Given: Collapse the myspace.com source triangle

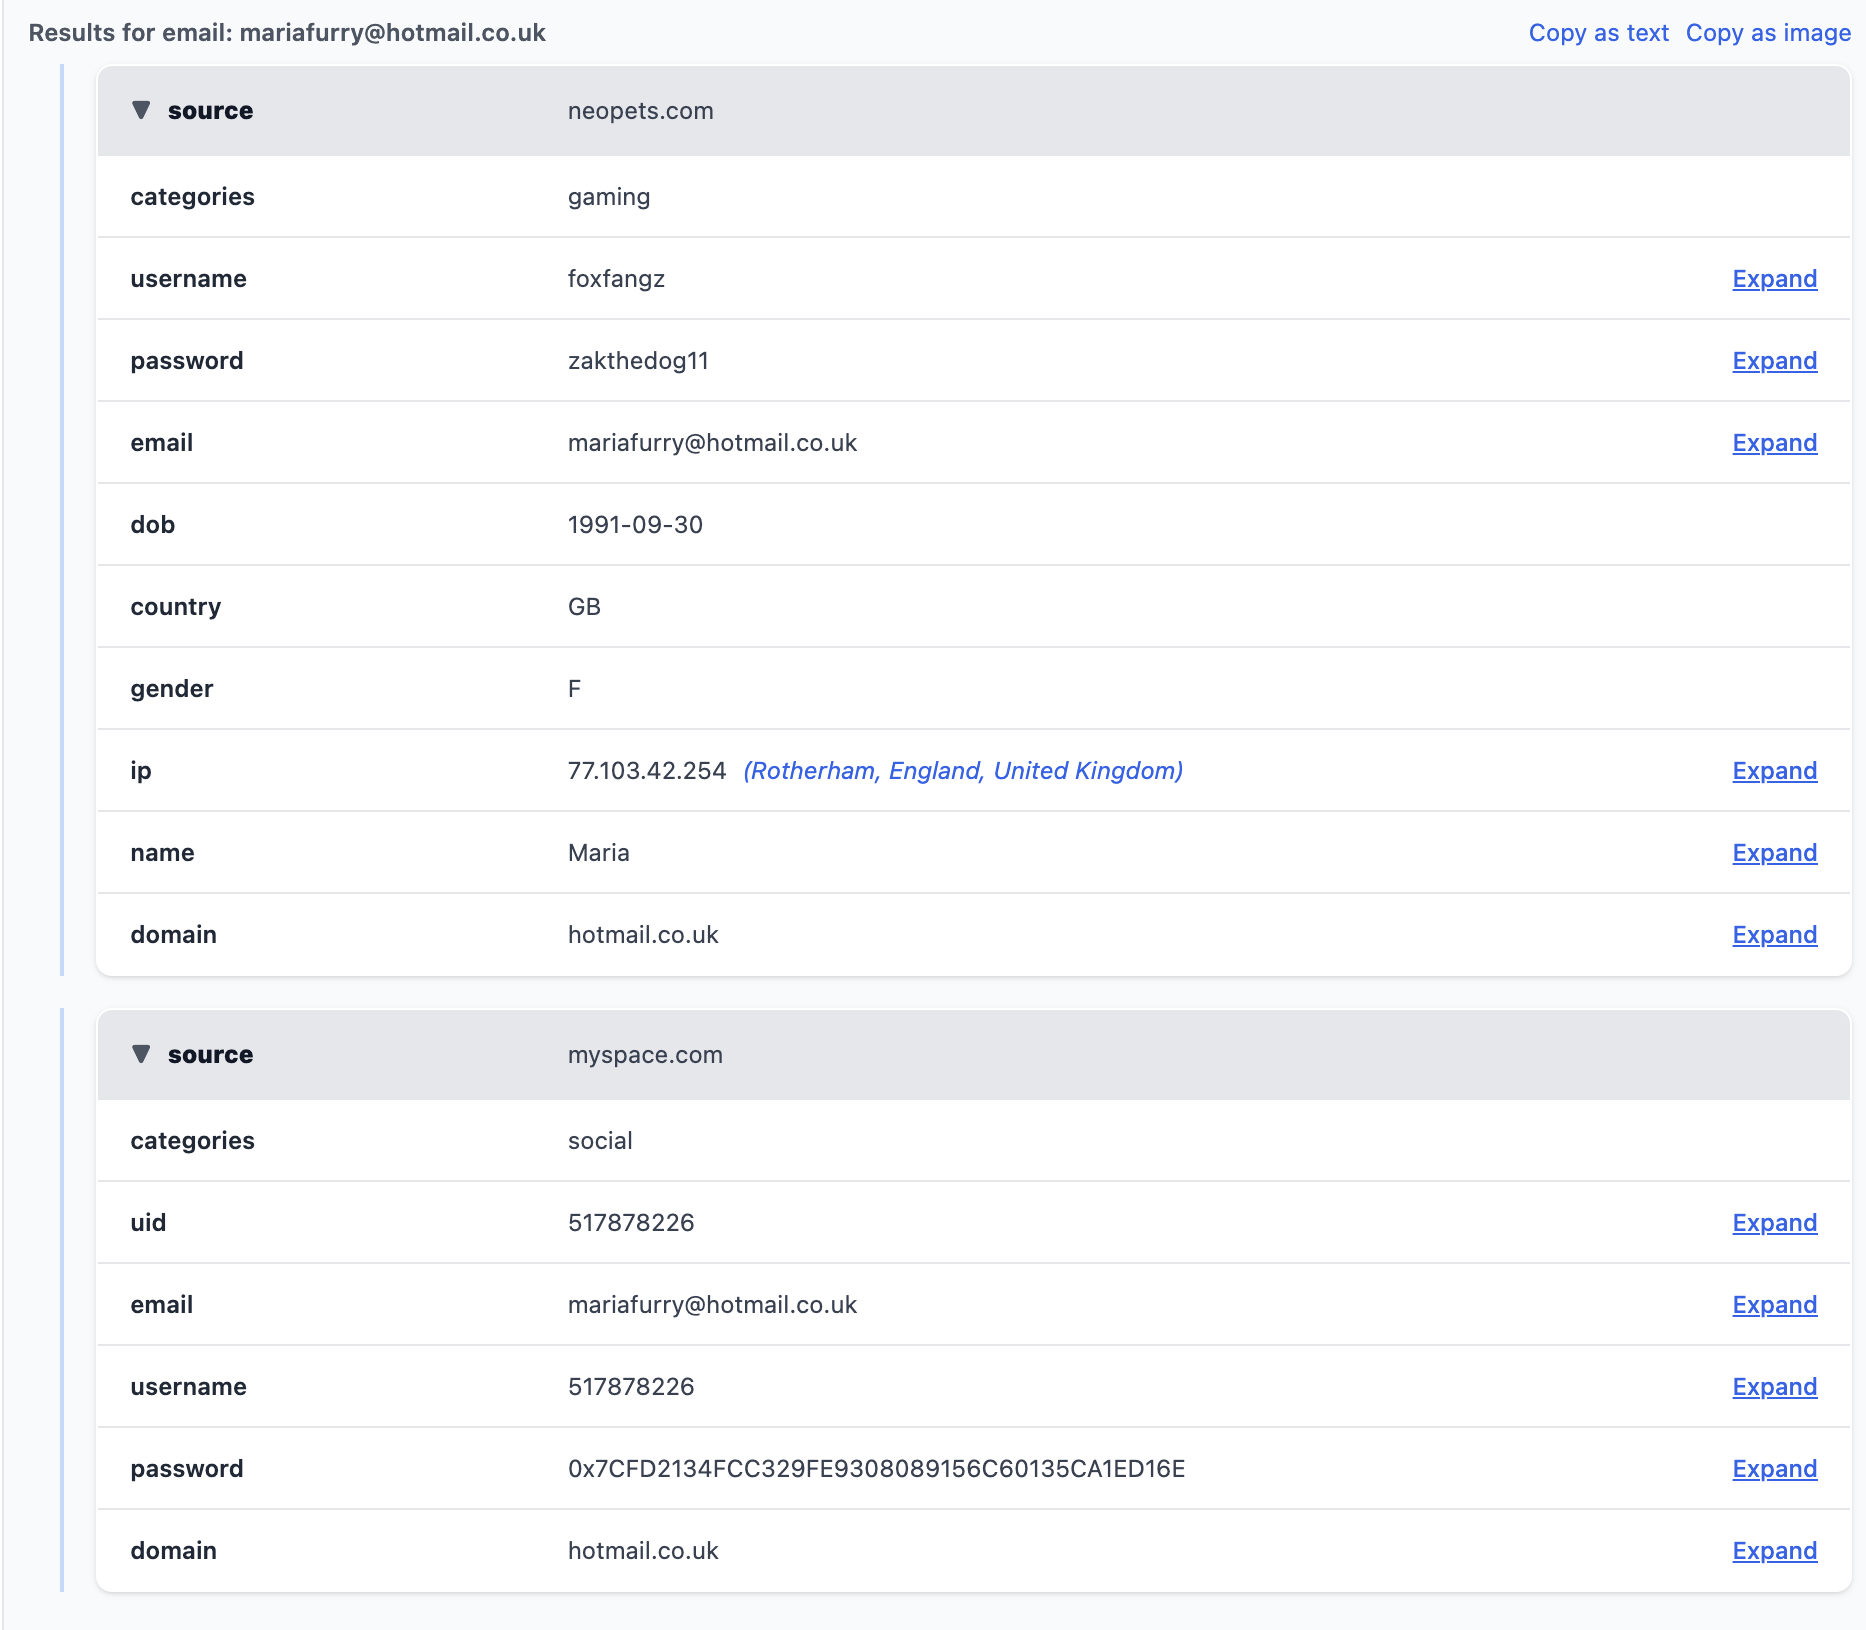Looking at the screenshot, I should pyautogui.click(x=141, y=1054).
